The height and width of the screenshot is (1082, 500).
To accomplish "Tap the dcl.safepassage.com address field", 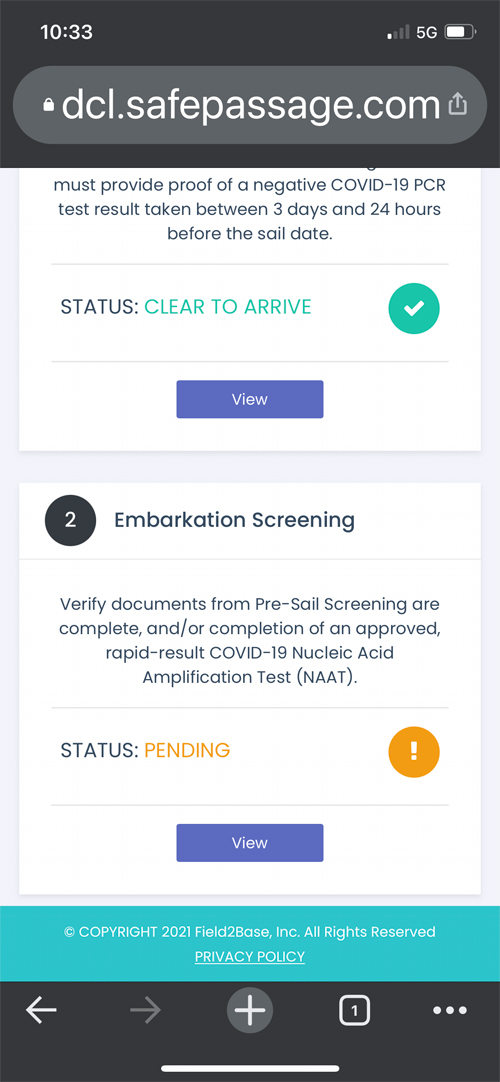I will click(x=250, y=105).
